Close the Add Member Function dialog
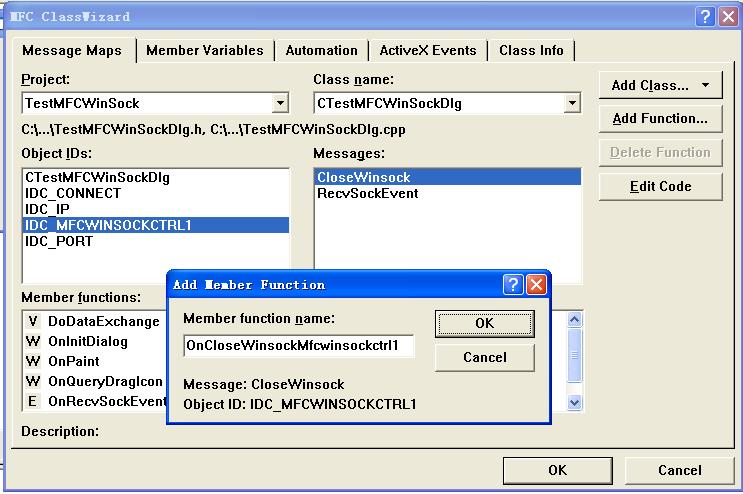The image size is (743, 494). 536,285
